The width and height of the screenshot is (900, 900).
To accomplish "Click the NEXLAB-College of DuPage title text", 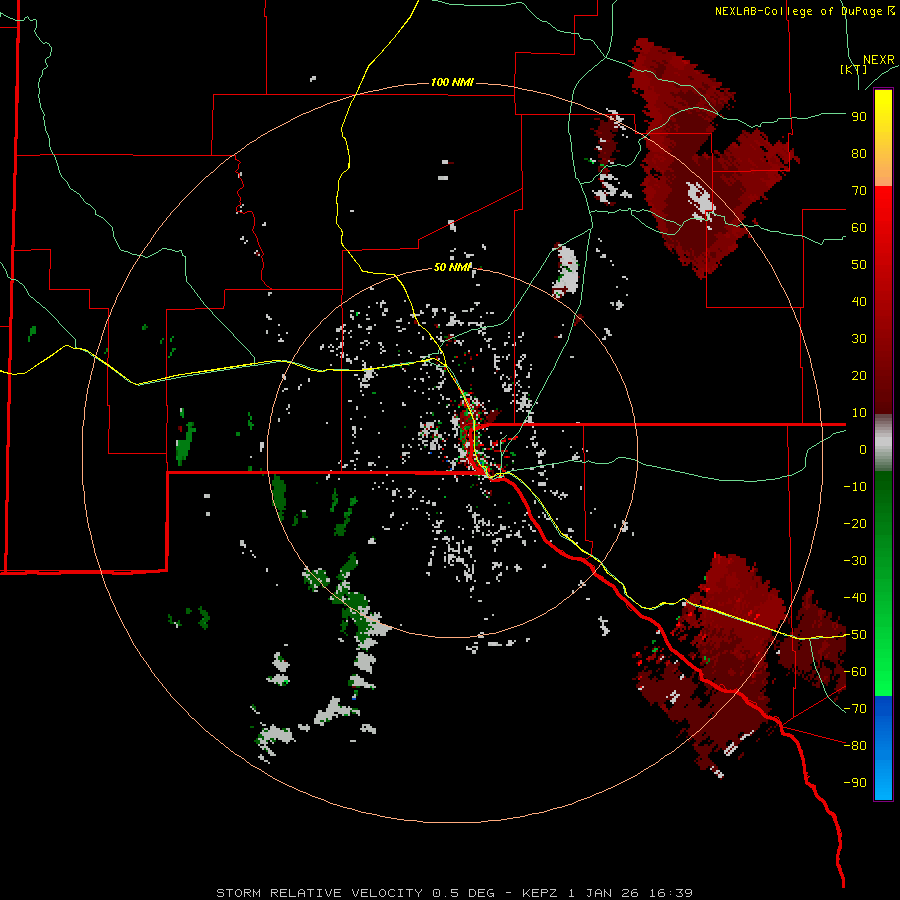I will [x=804, y=11].
